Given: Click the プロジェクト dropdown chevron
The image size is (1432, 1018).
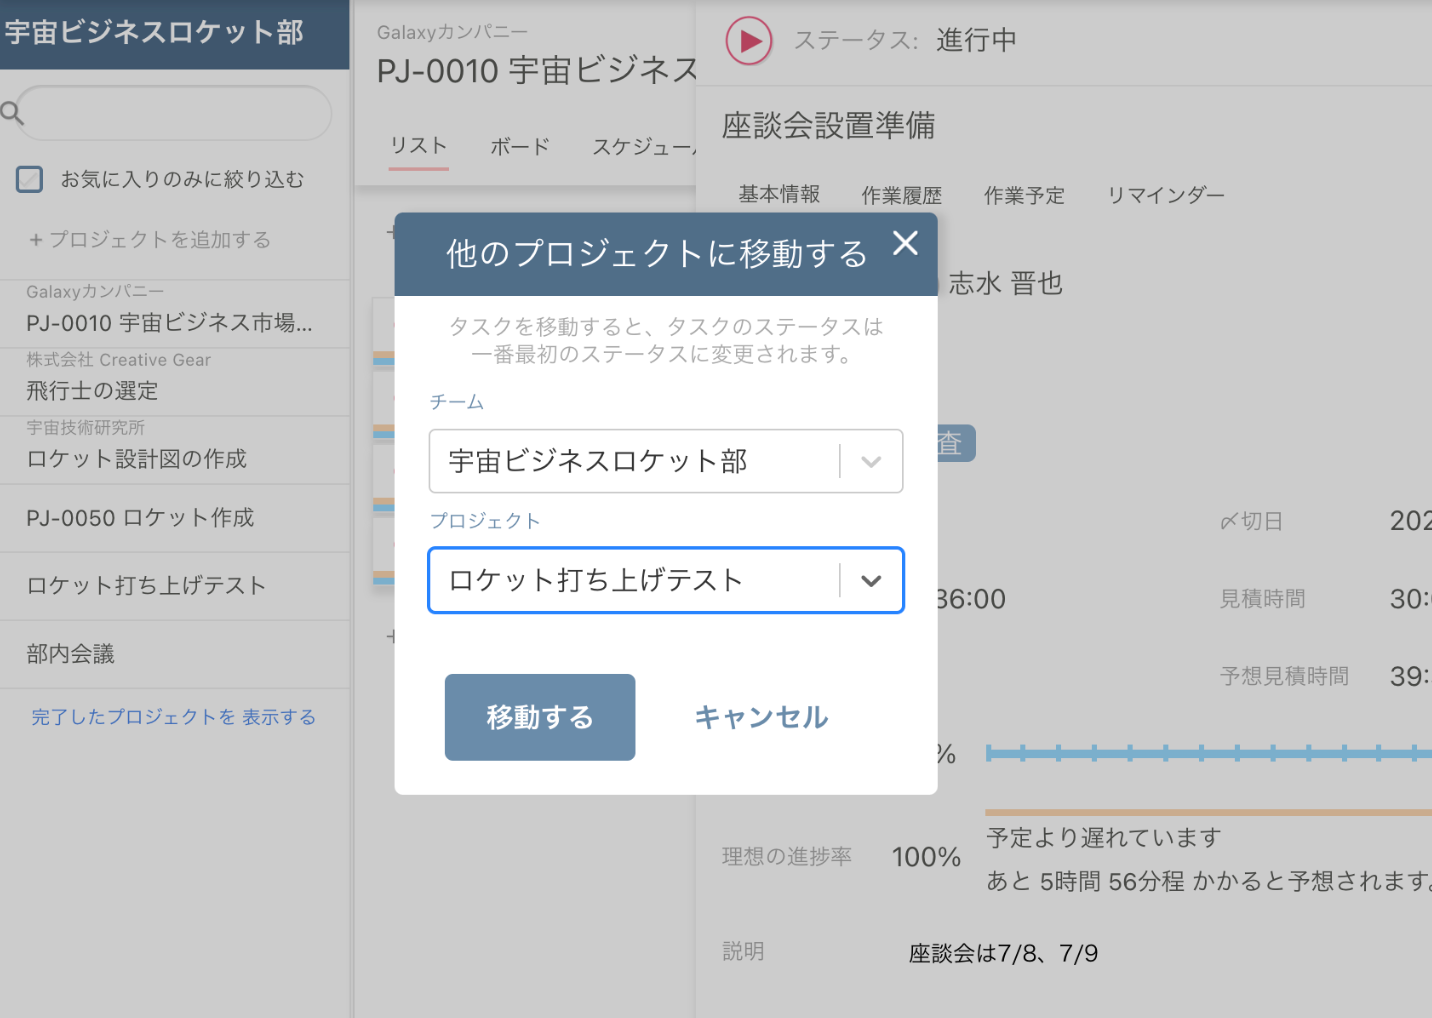Looking at the screenshot, I should pos(871,580).
